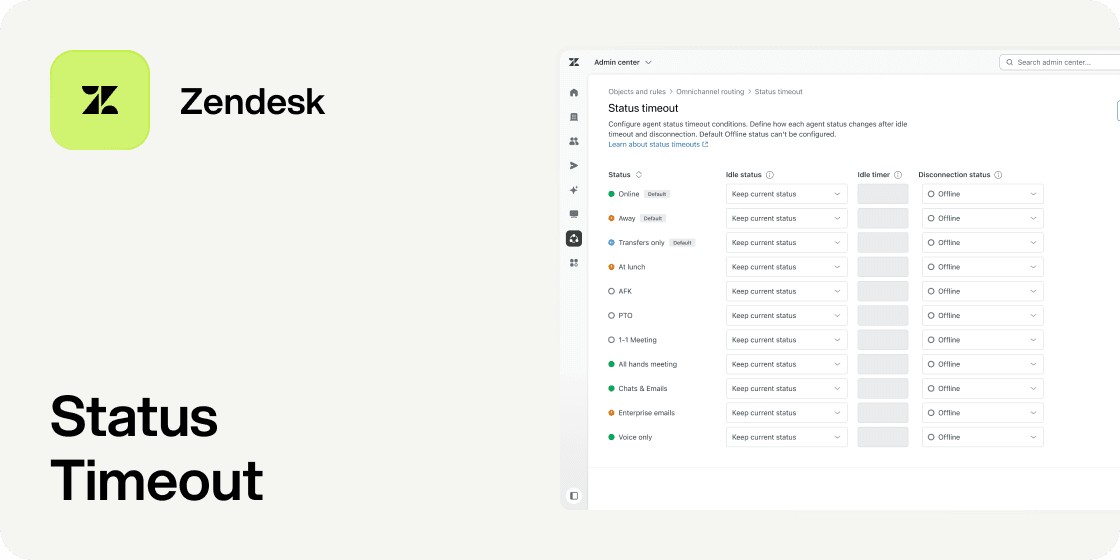Select the Objects and rules sidebar icon
1120x560 pixels.
click(574, 238)
